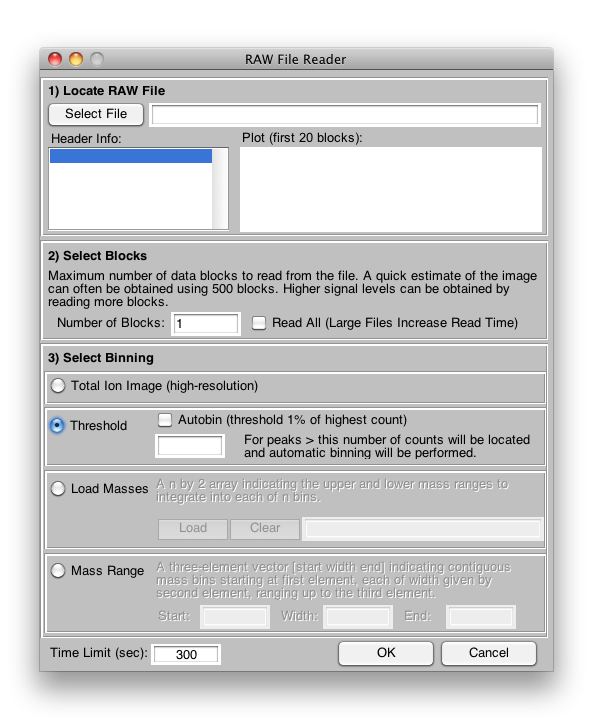
Task: Minimize the window with yellow button
Action: pos(76,59)
